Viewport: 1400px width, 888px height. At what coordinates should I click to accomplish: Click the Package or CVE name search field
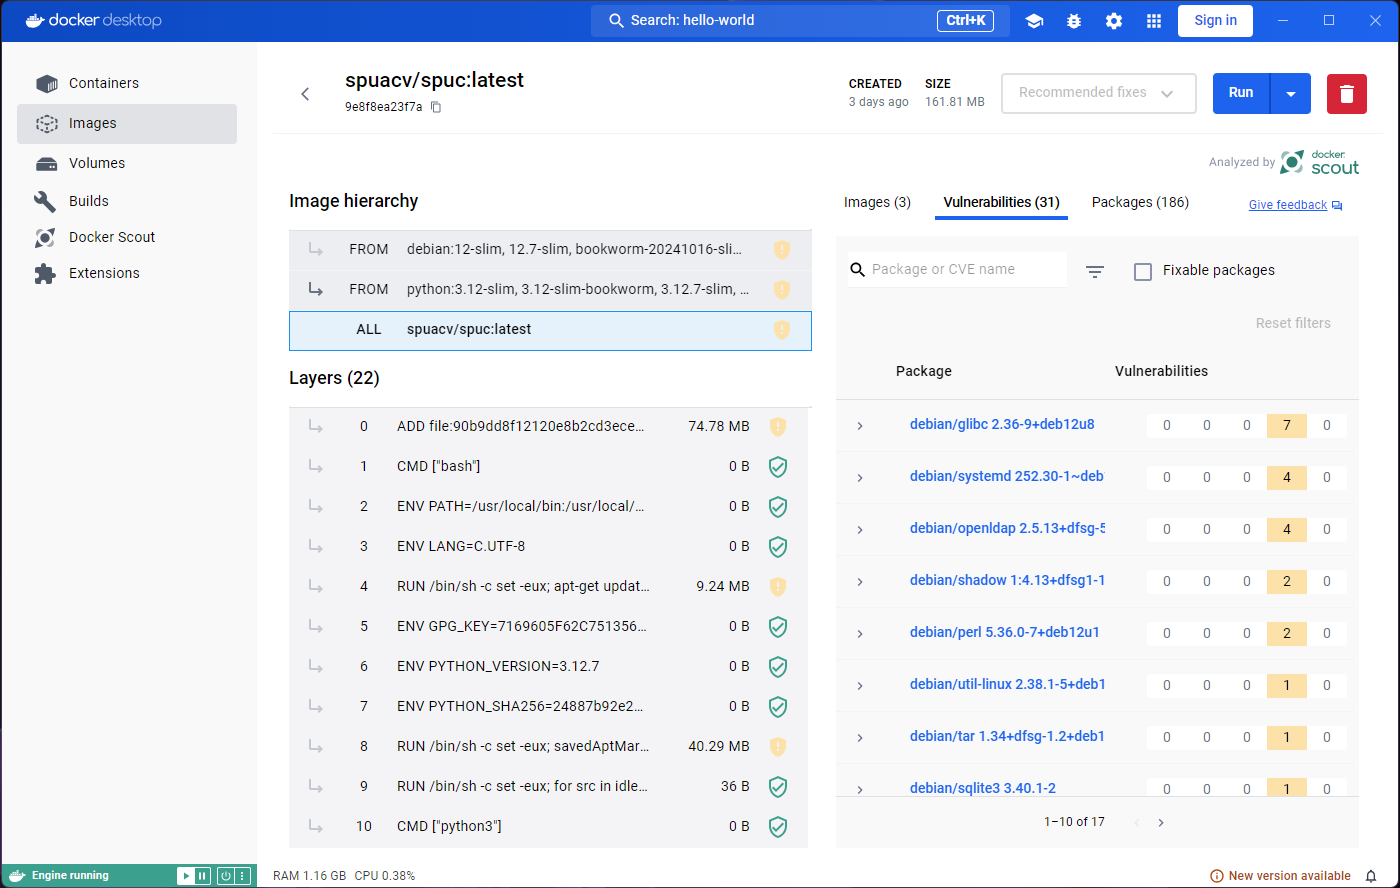[x=957, y=269]
